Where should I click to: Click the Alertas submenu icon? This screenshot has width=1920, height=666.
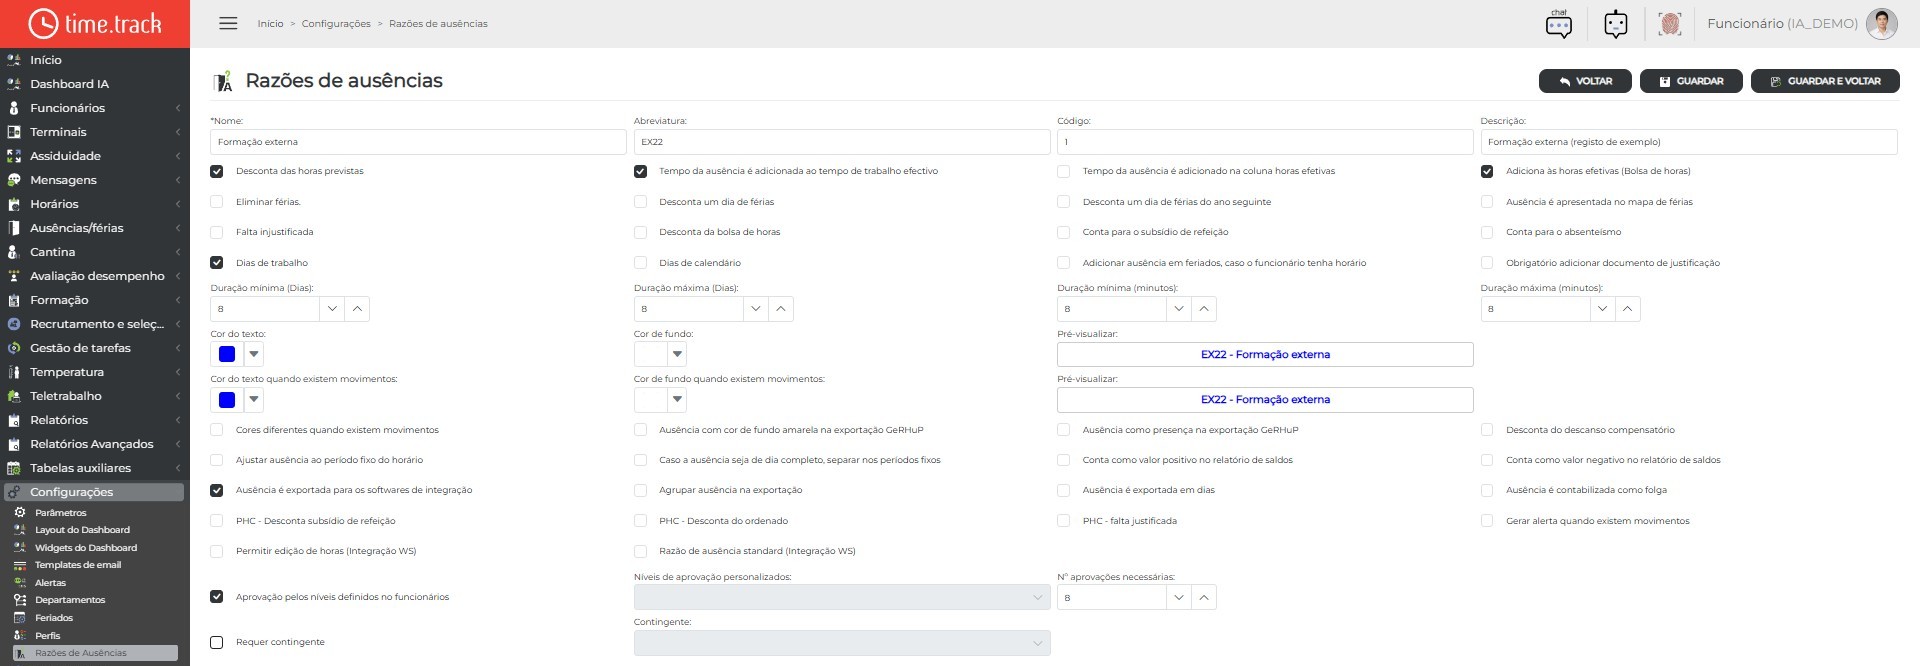pyautogui.click(x=20, y=582)
